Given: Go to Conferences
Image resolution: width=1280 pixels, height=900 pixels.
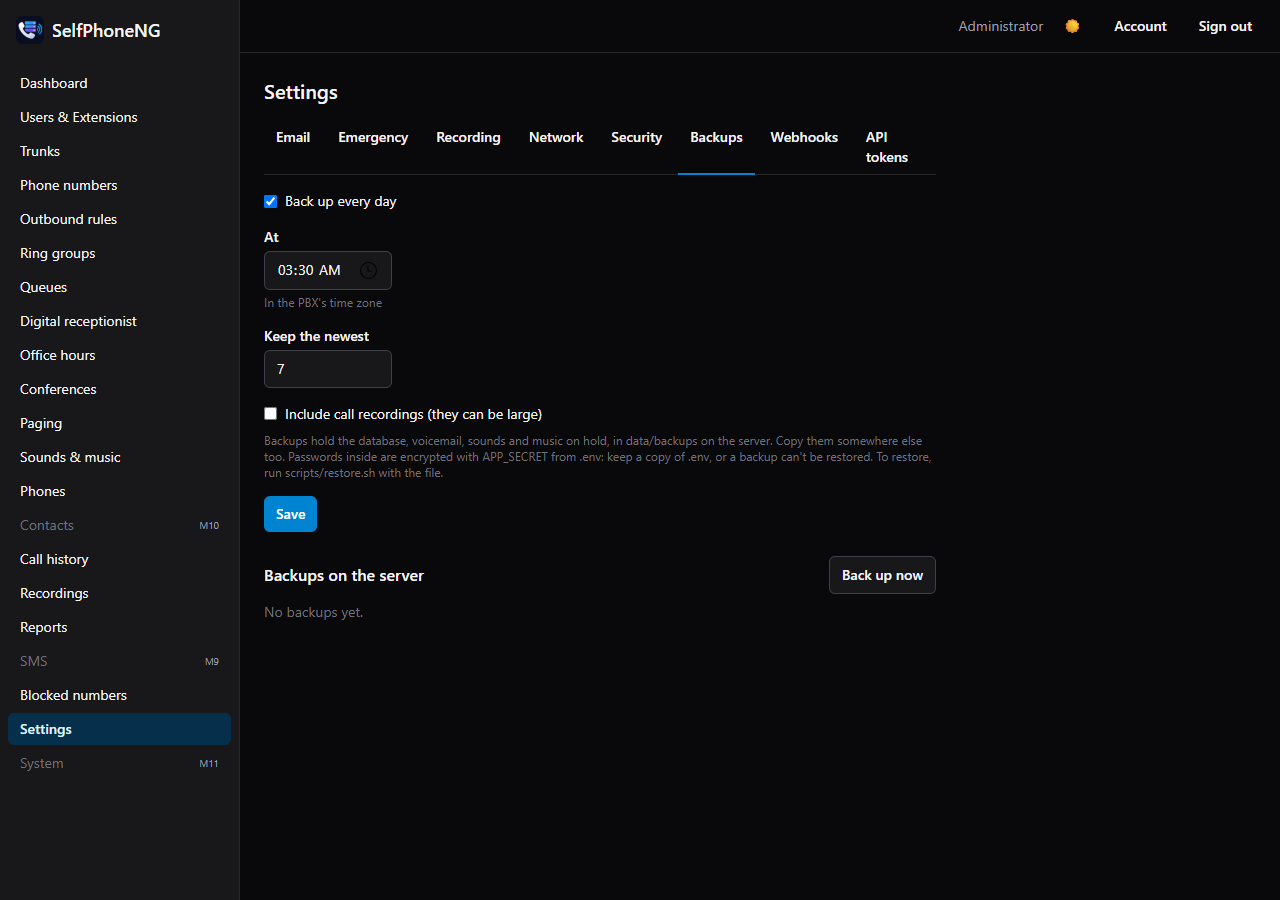Looking at the screenshot, I should tap(119, 389).
